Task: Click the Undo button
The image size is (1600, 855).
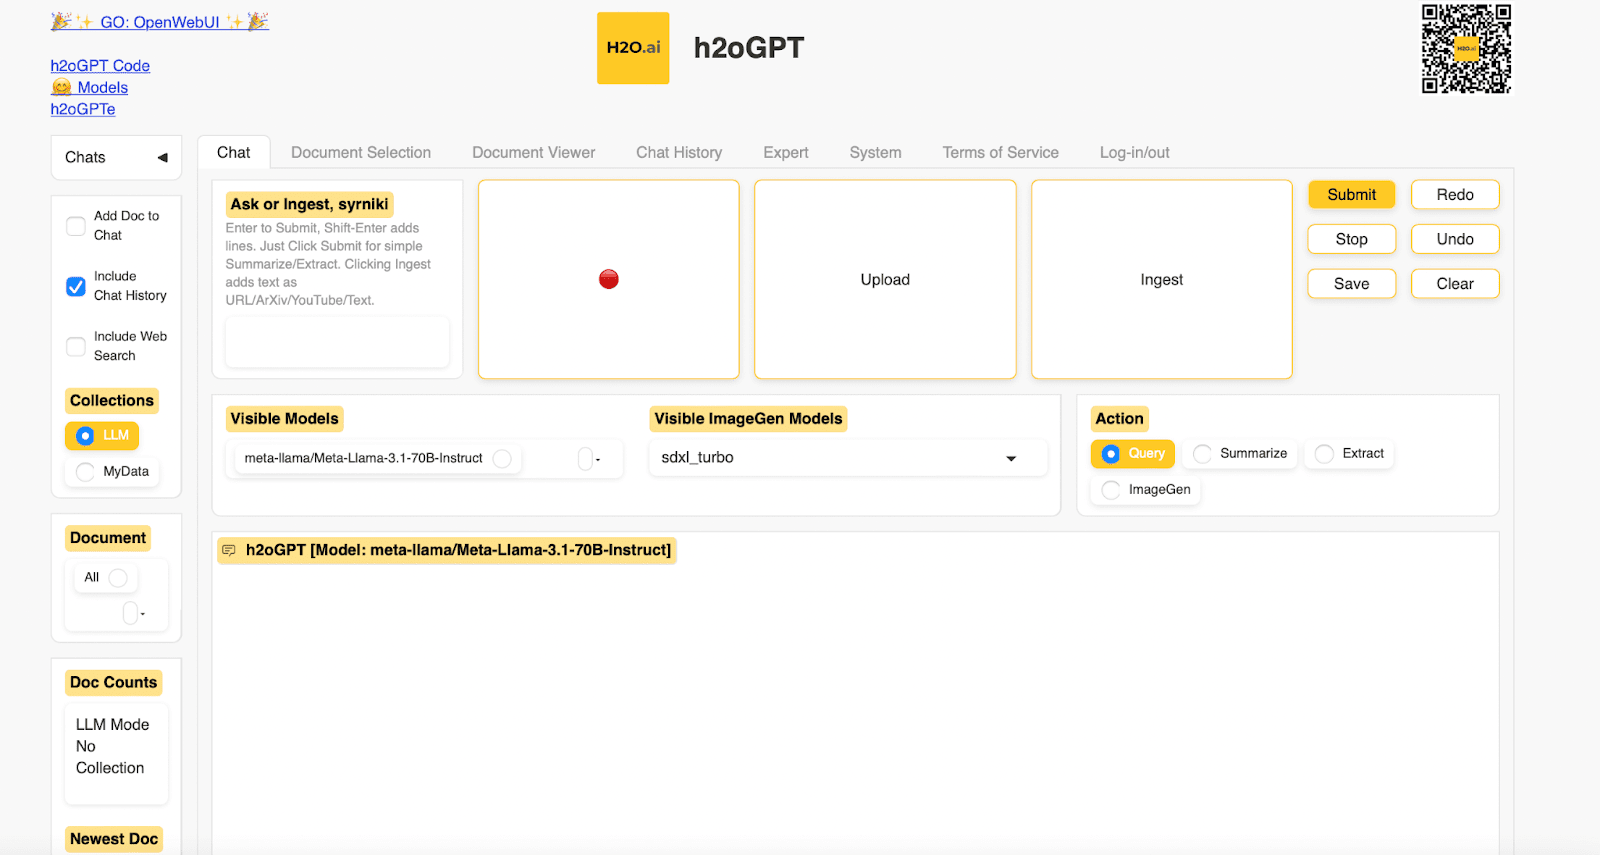Action: pos(1455,239)
